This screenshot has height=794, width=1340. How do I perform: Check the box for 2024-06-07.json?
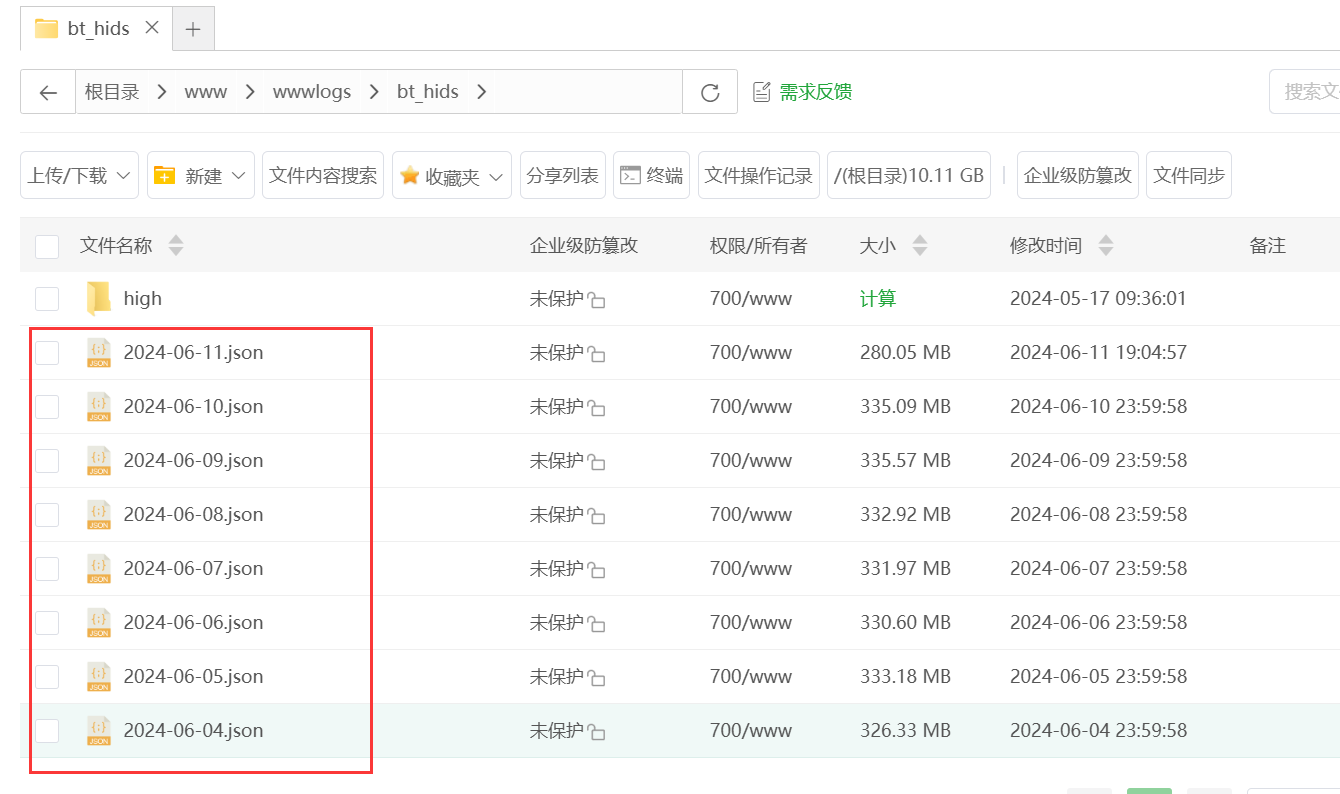click(x=47, y=568)
